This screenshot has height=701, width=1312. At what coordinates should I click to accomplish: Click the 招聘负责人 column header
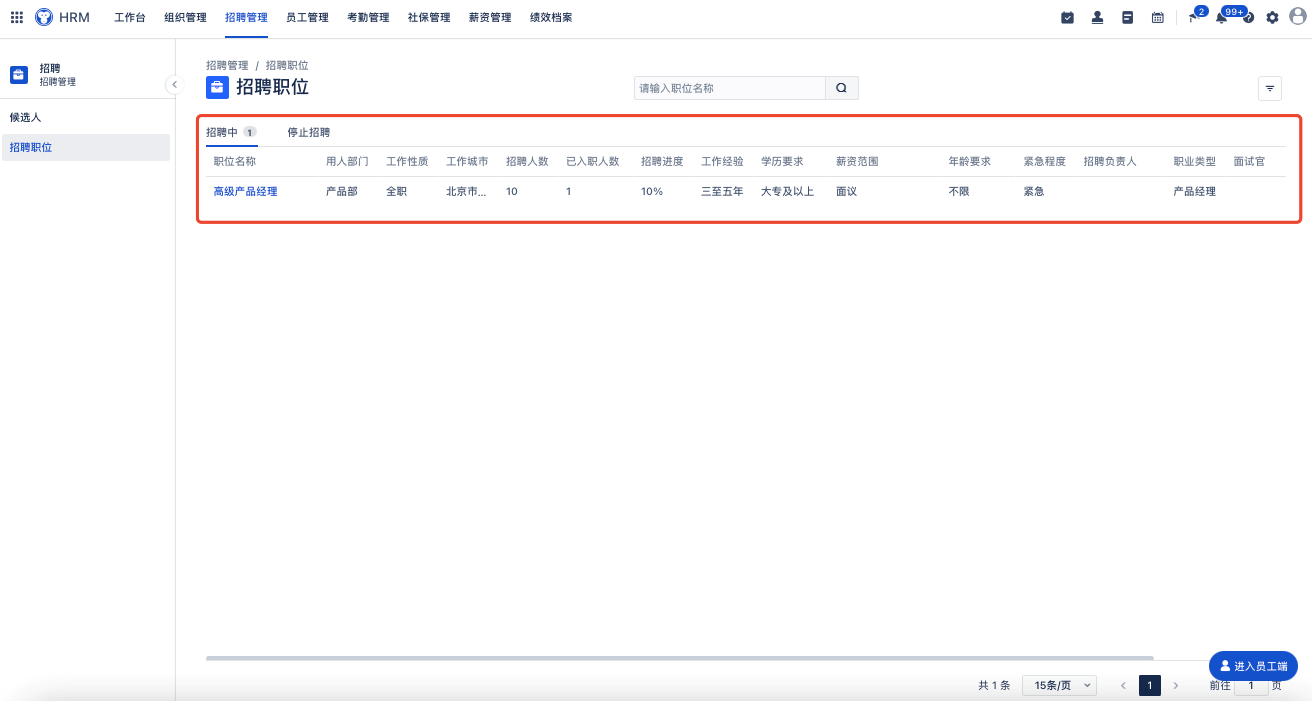[x=1110, y=161]
